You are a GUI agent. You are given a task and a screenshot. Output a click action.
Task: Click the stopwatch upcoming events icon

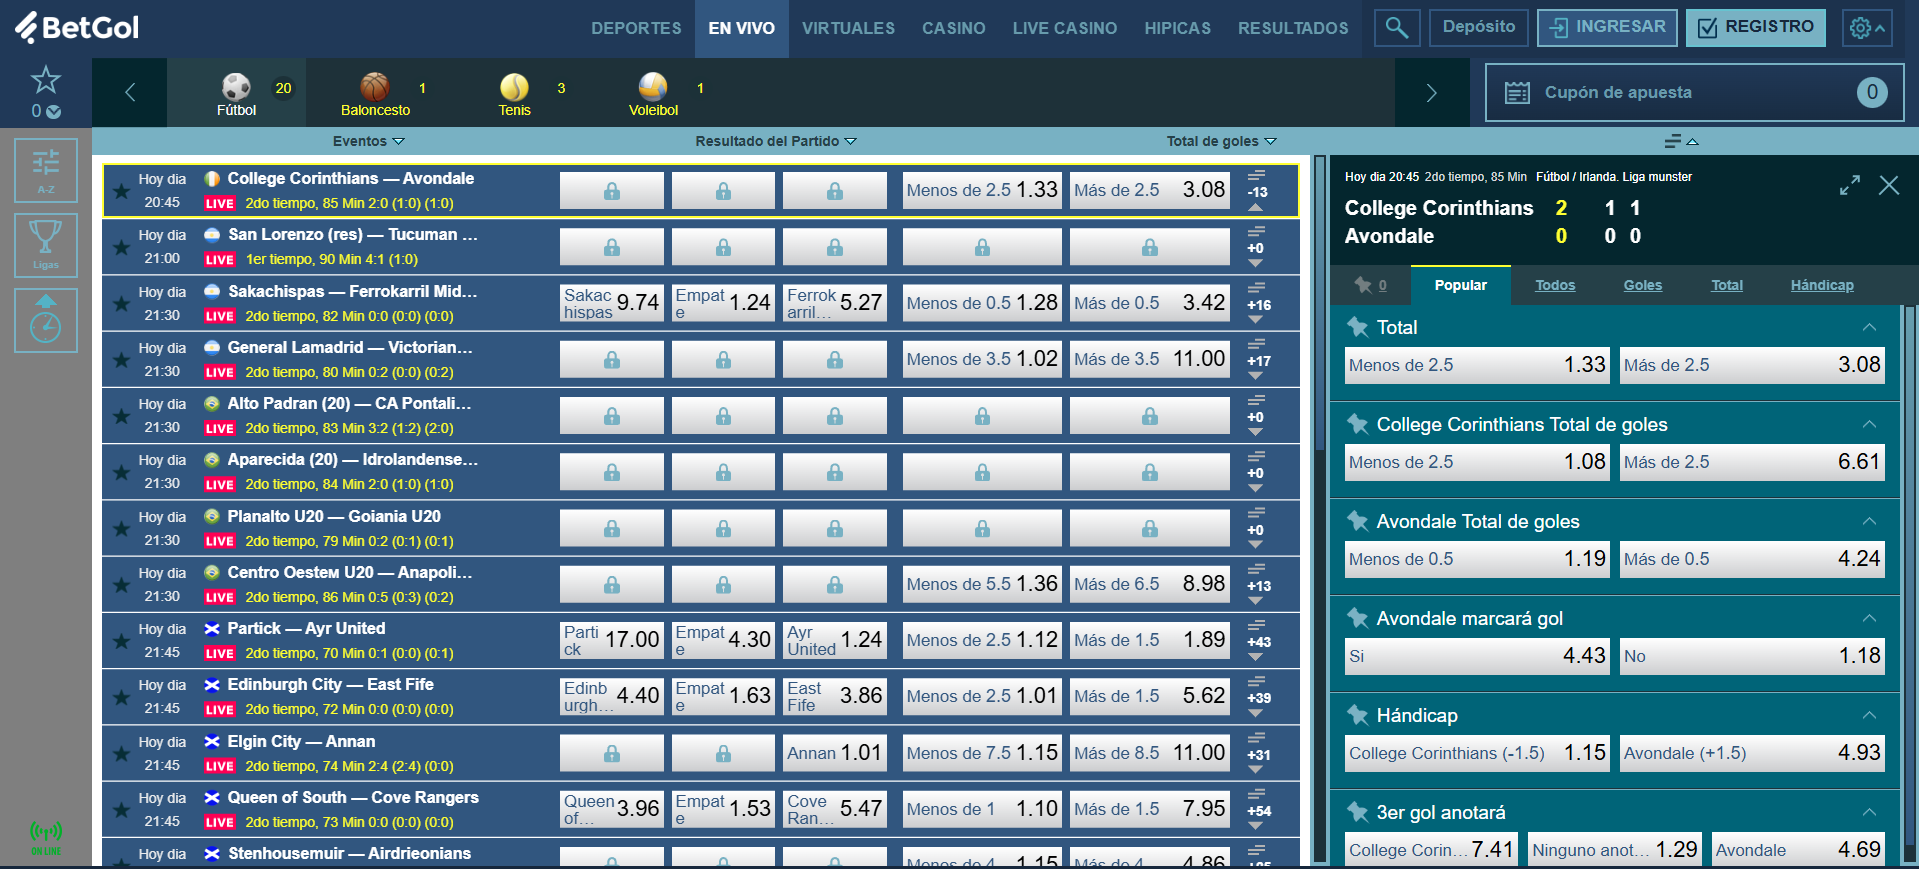point(46,319)
